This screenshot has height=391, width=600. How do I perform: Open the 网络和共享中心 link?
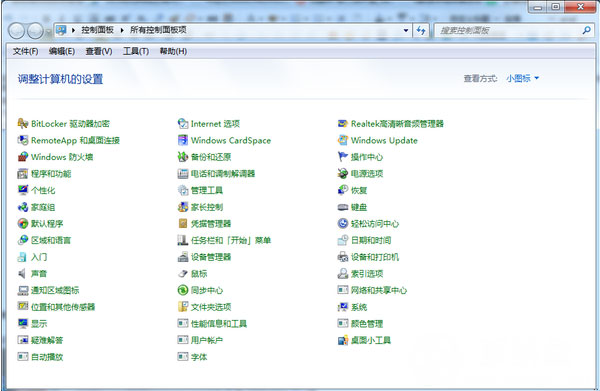coord(379,290)
